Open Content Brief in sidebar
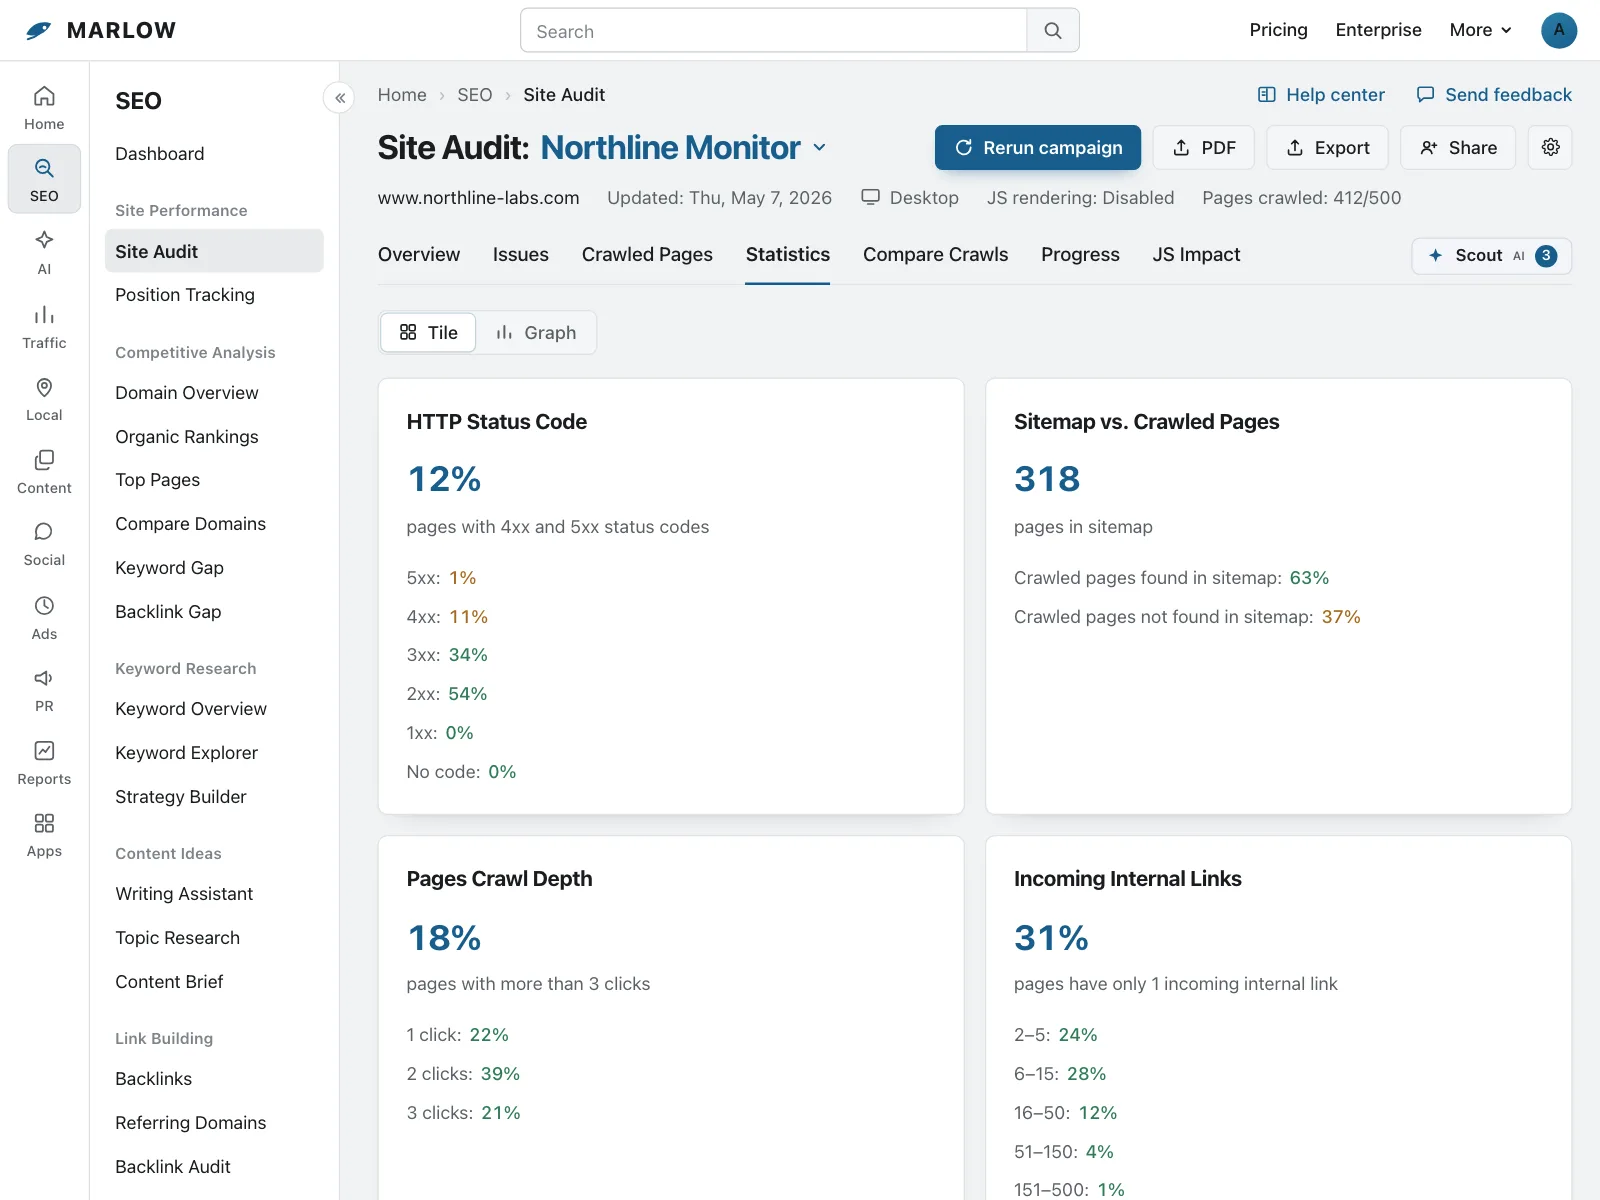This screenshot has height=1200, width=1600. 214,982
